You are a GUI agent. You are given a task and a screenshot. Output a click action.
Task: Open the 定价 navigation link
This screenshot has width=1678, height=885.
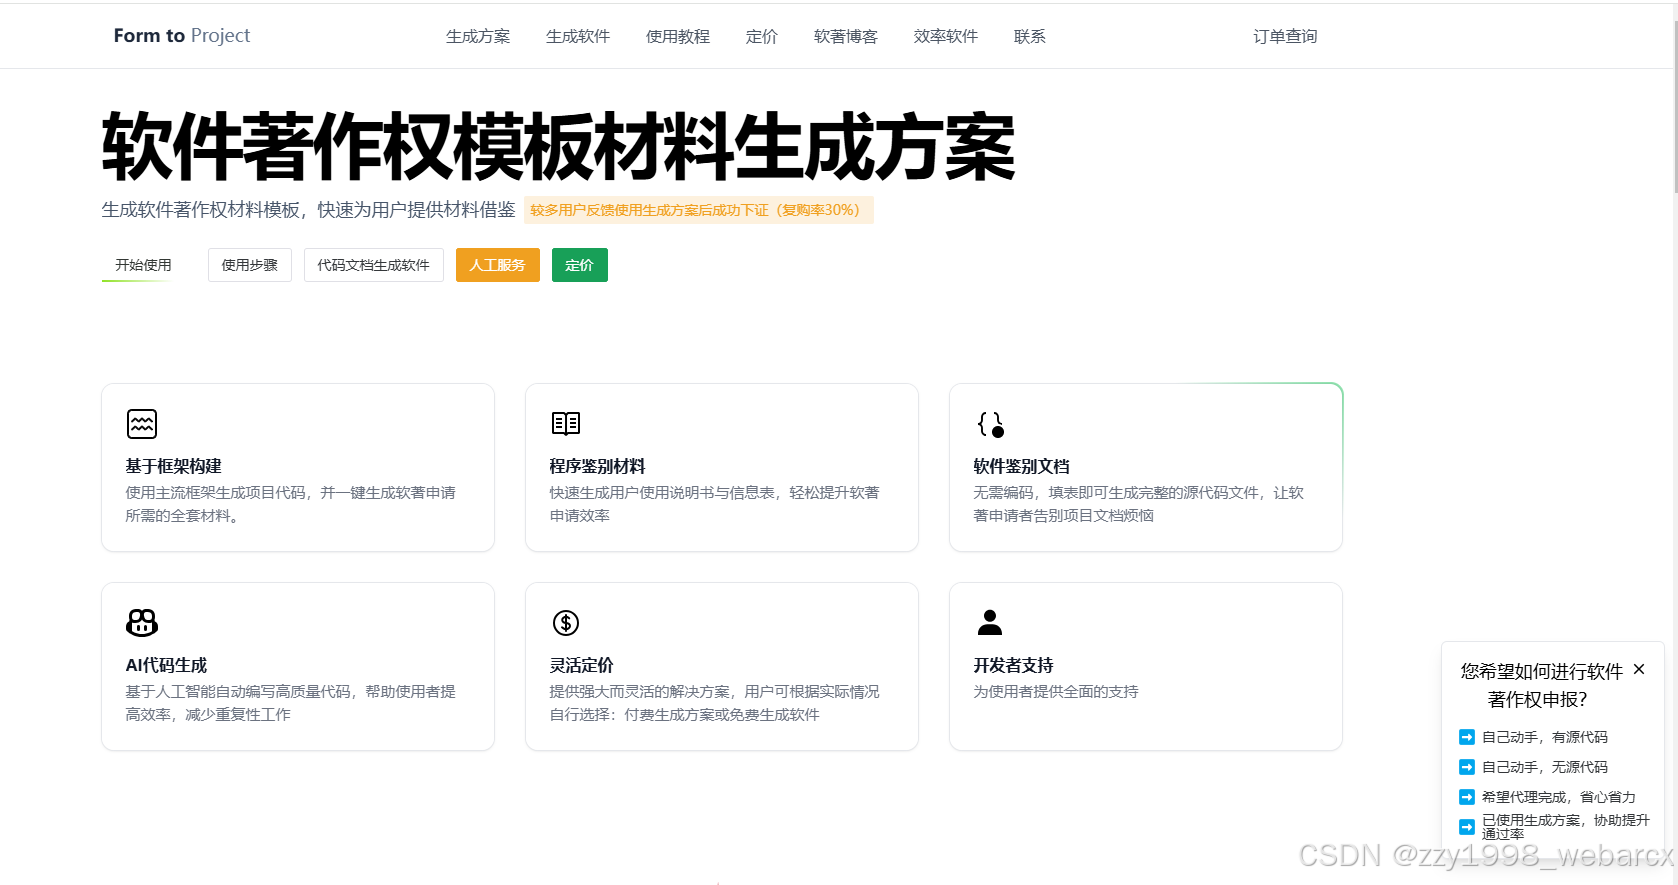(762, 37)
